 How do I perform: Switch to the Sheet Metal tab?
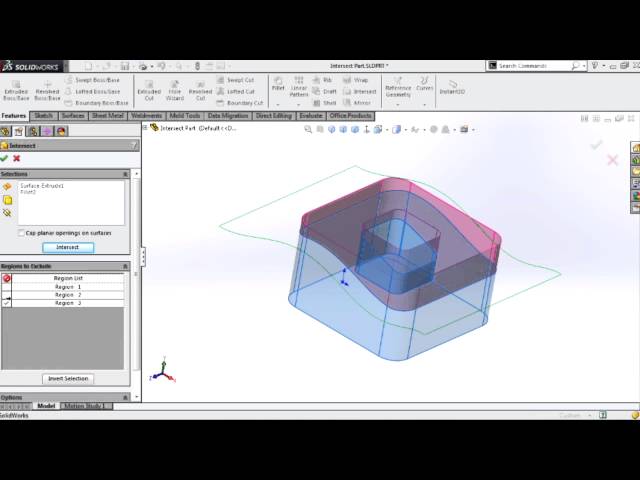108,116
